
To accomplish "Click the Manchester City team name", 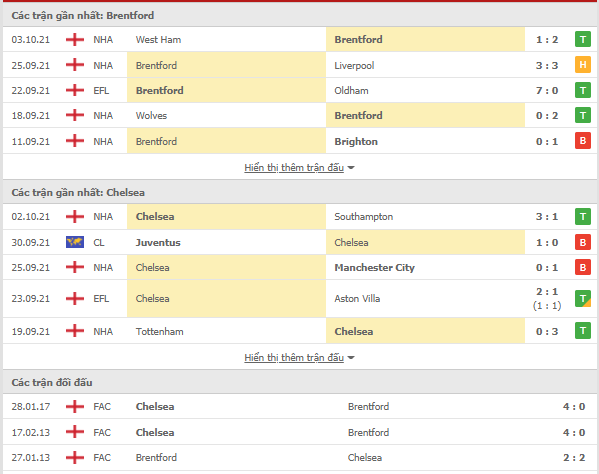I will click(374, 267).
